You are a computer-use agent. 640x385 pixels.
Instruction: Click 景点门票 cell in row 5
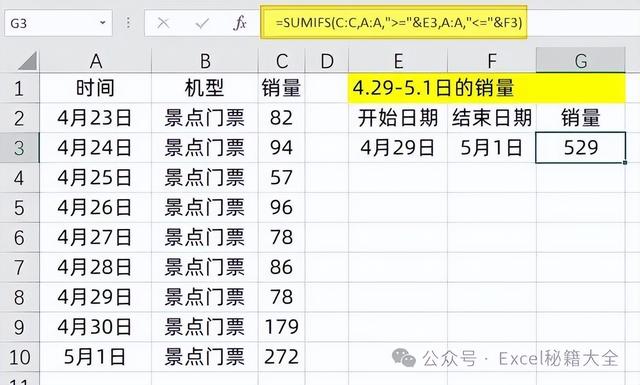click(205, 207)
